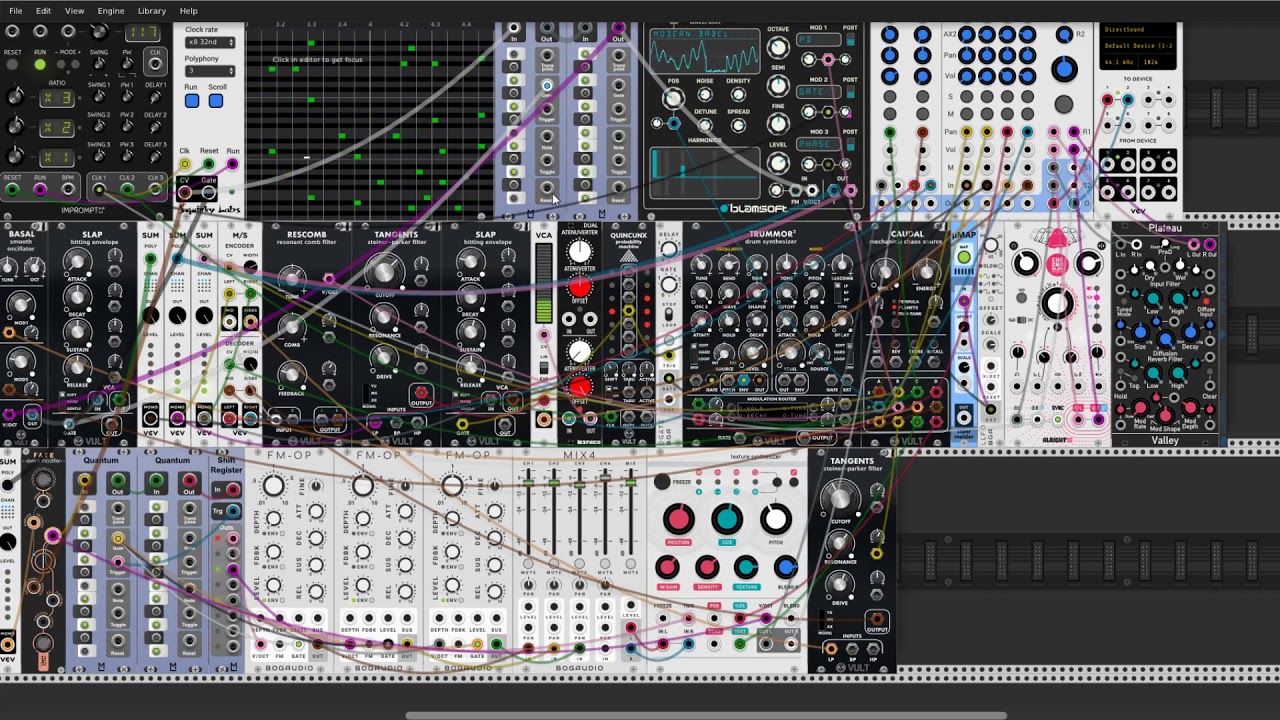Open the Polyphony dropdown
The height and width of the screenshot is (720, 1280).
pos(210,71)
